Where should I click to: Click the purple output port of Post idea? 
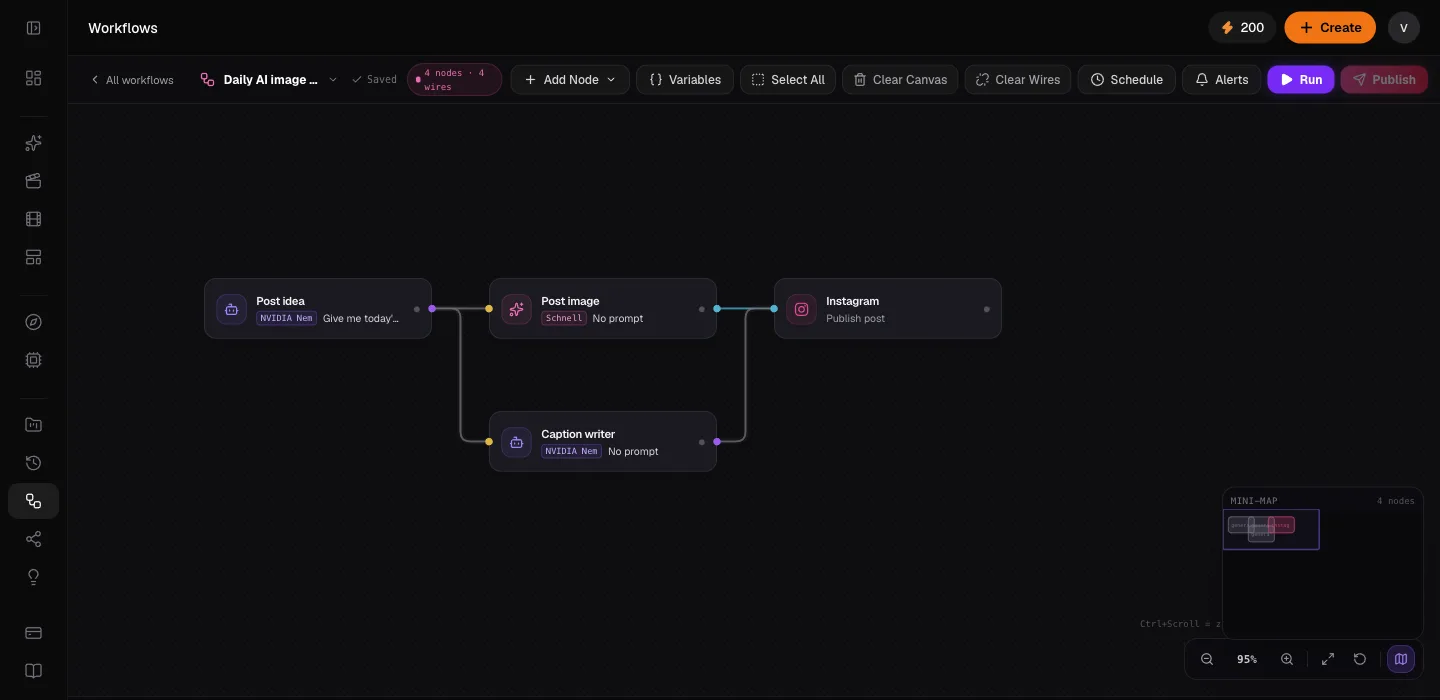(432, 309)
